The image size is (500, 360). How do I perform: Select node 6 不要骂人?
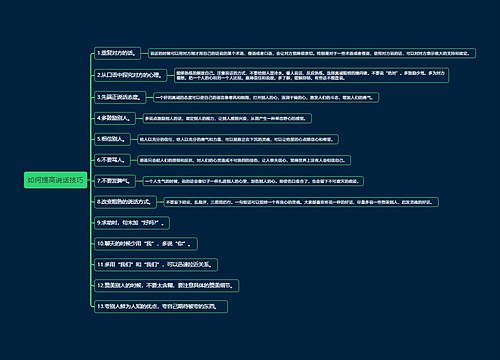point(112,160)
